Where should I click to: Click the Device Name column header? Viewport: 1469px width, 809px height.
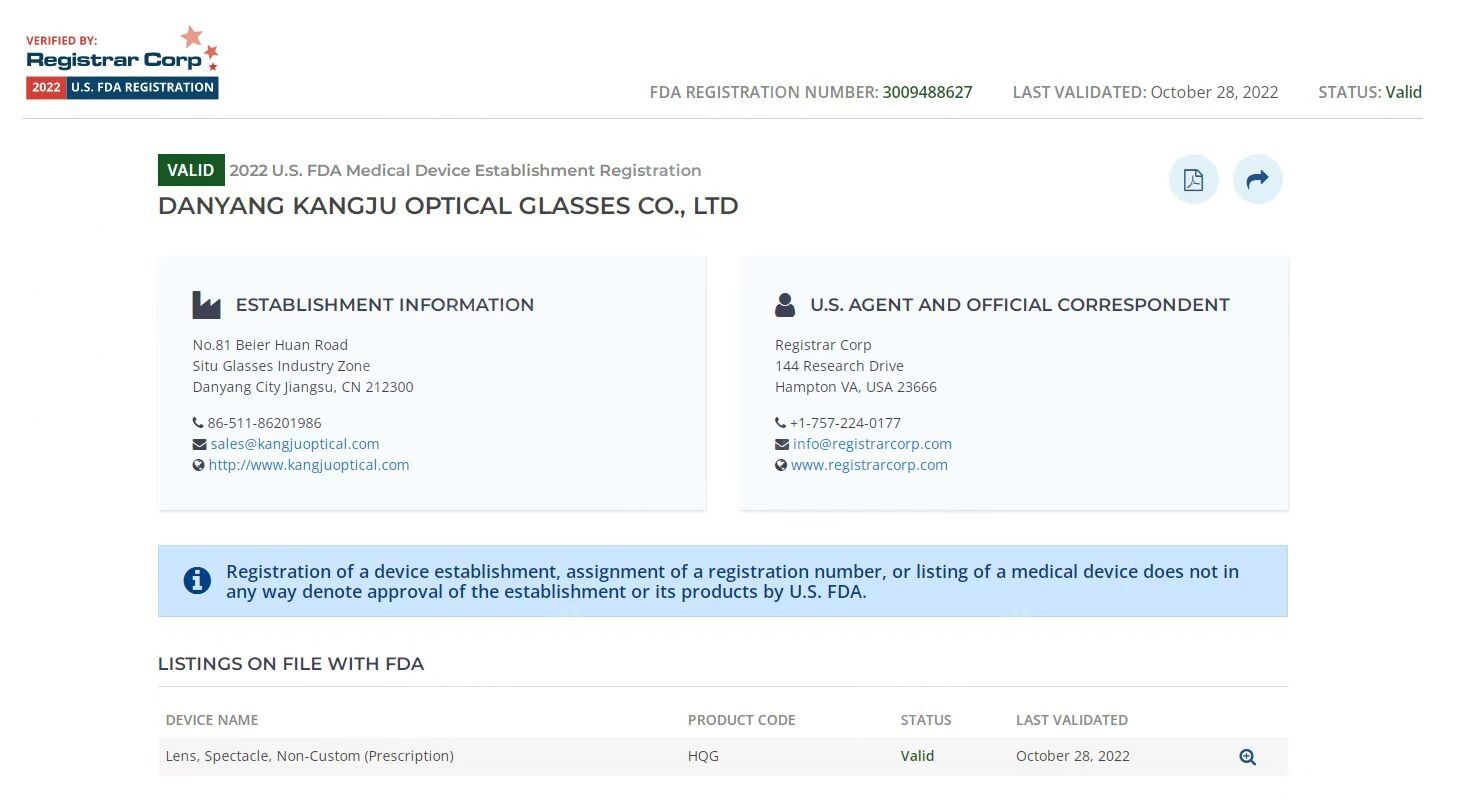[x=212, y=720]
